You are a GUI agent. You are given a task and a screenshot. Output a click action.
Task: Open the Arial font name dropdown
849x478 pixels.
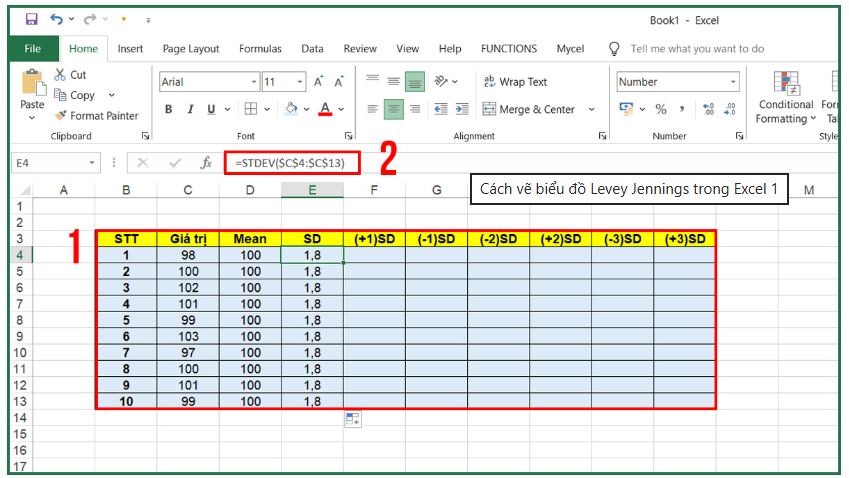(x=253, y=82)
